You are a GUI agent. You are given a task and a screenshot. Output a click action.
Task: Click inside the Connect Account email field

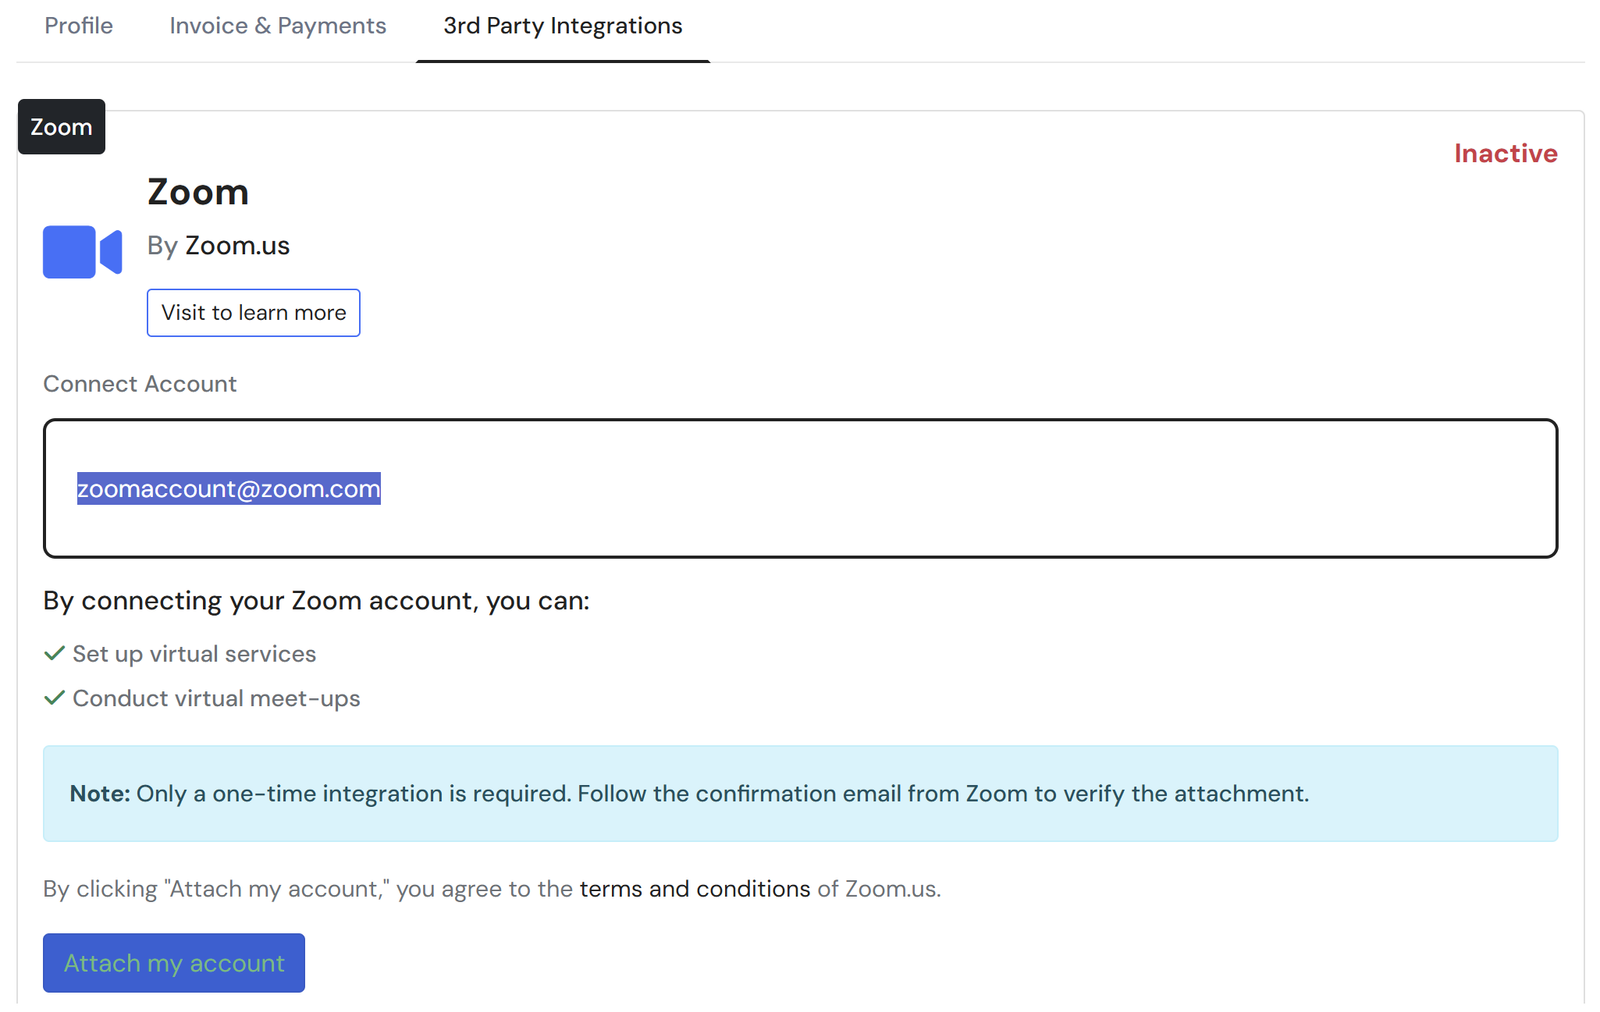click(x=900, y=489)
